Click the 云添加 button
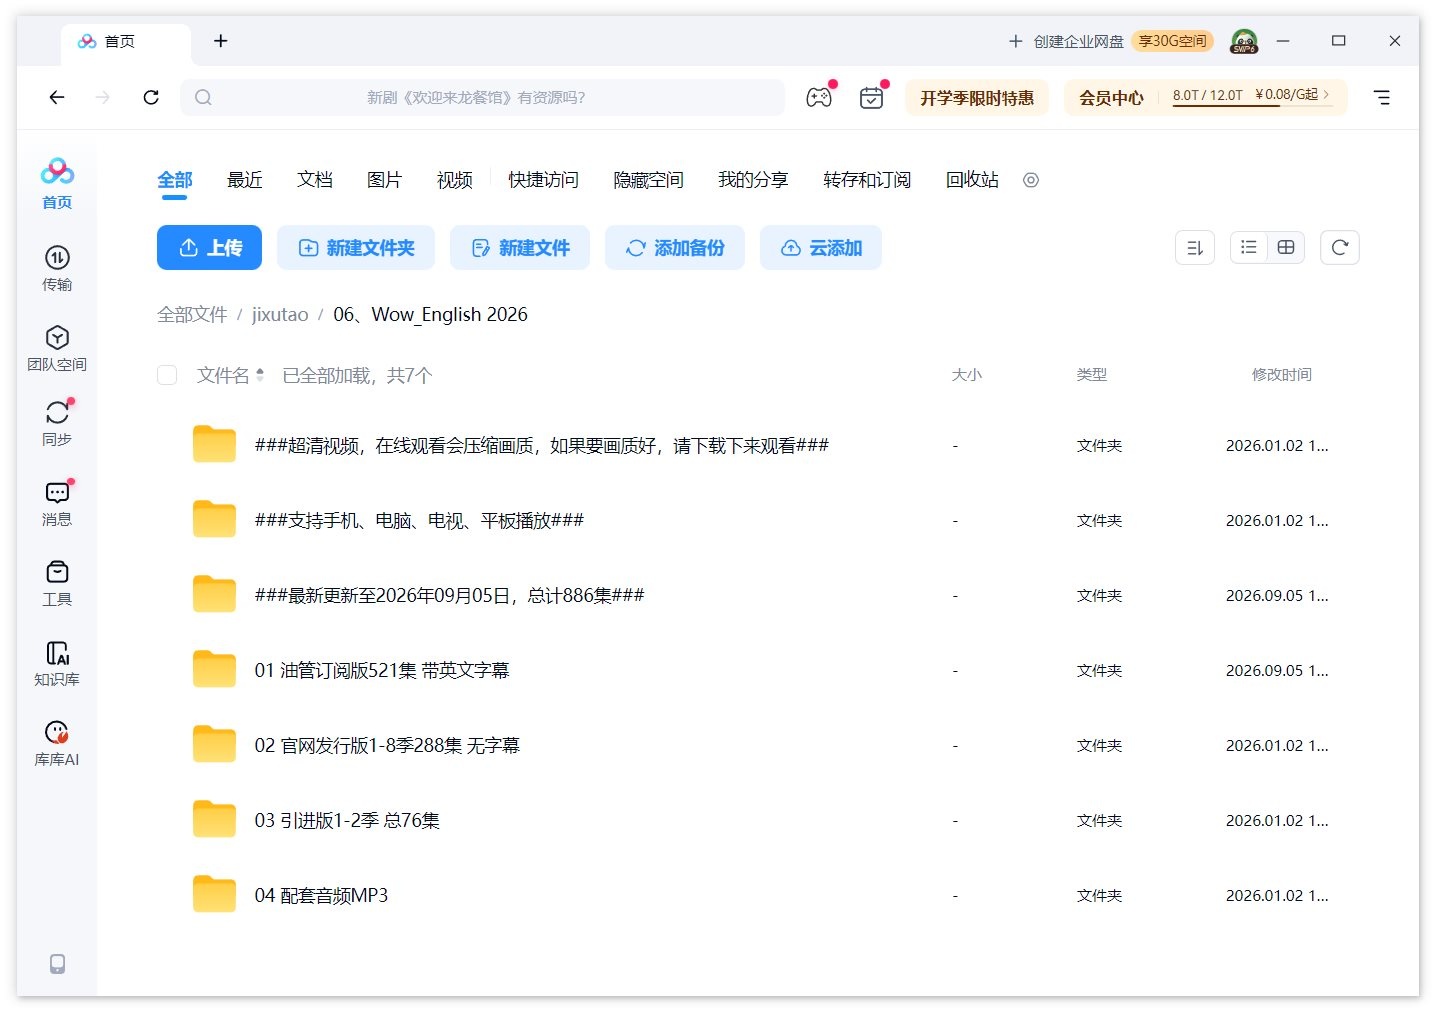 [821, 248]
